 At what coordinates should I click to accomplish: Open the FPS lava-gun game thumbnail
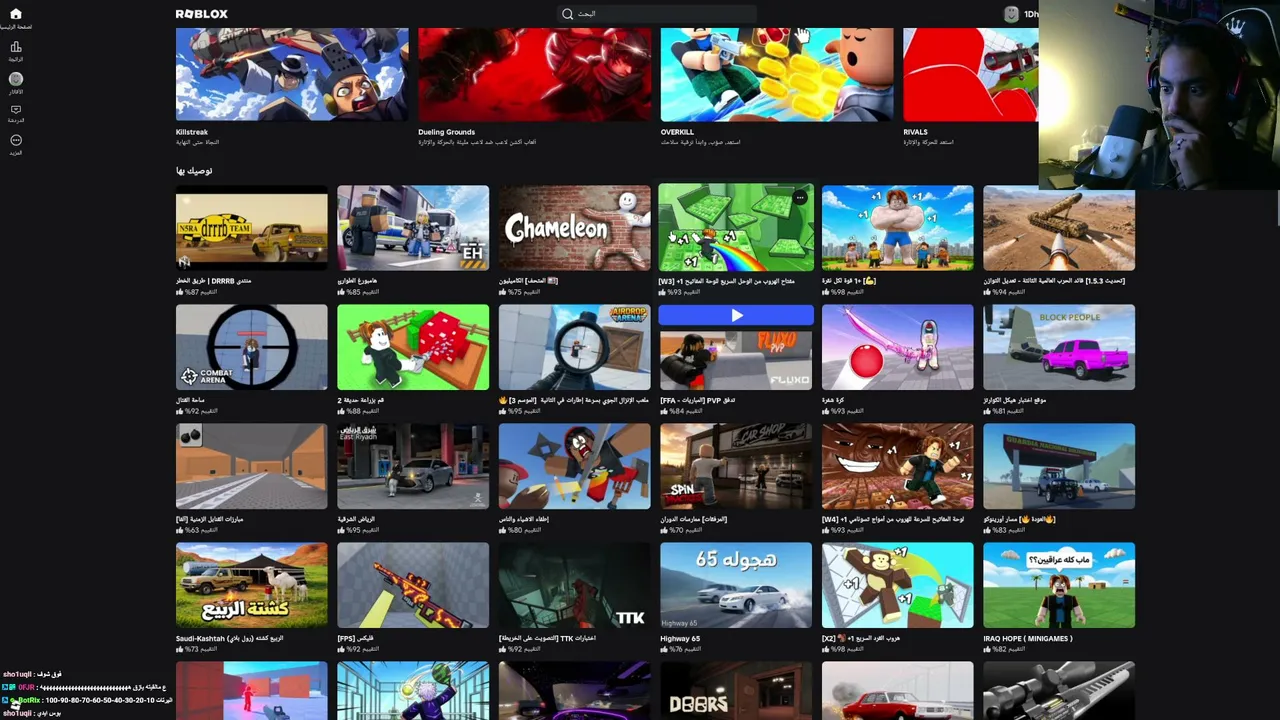pyautogui.click(x=413, y=585)
